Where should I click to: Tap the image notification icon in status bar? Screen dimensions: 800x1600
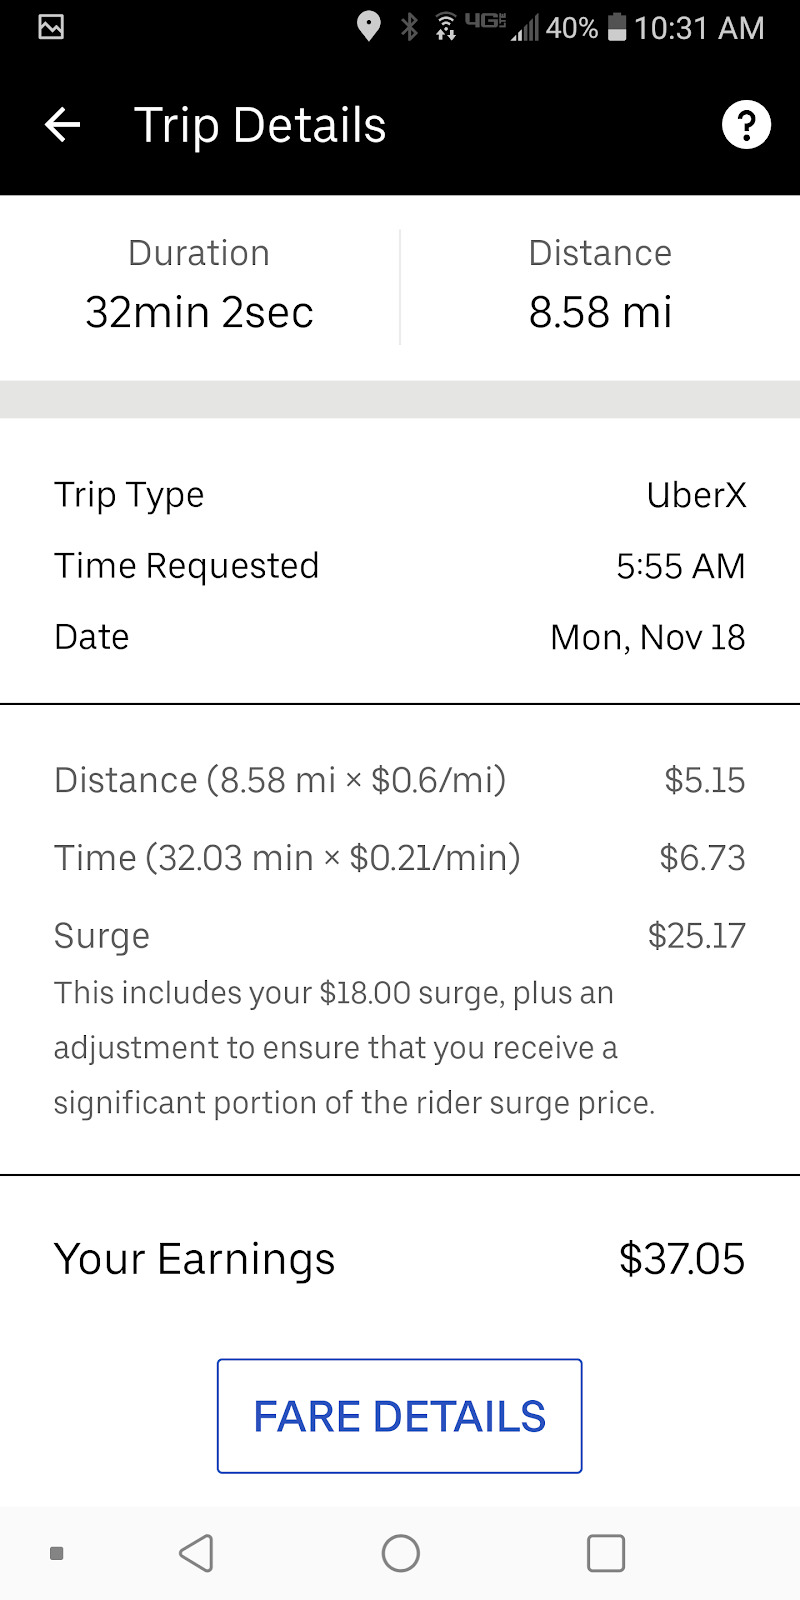click(51, 27)
